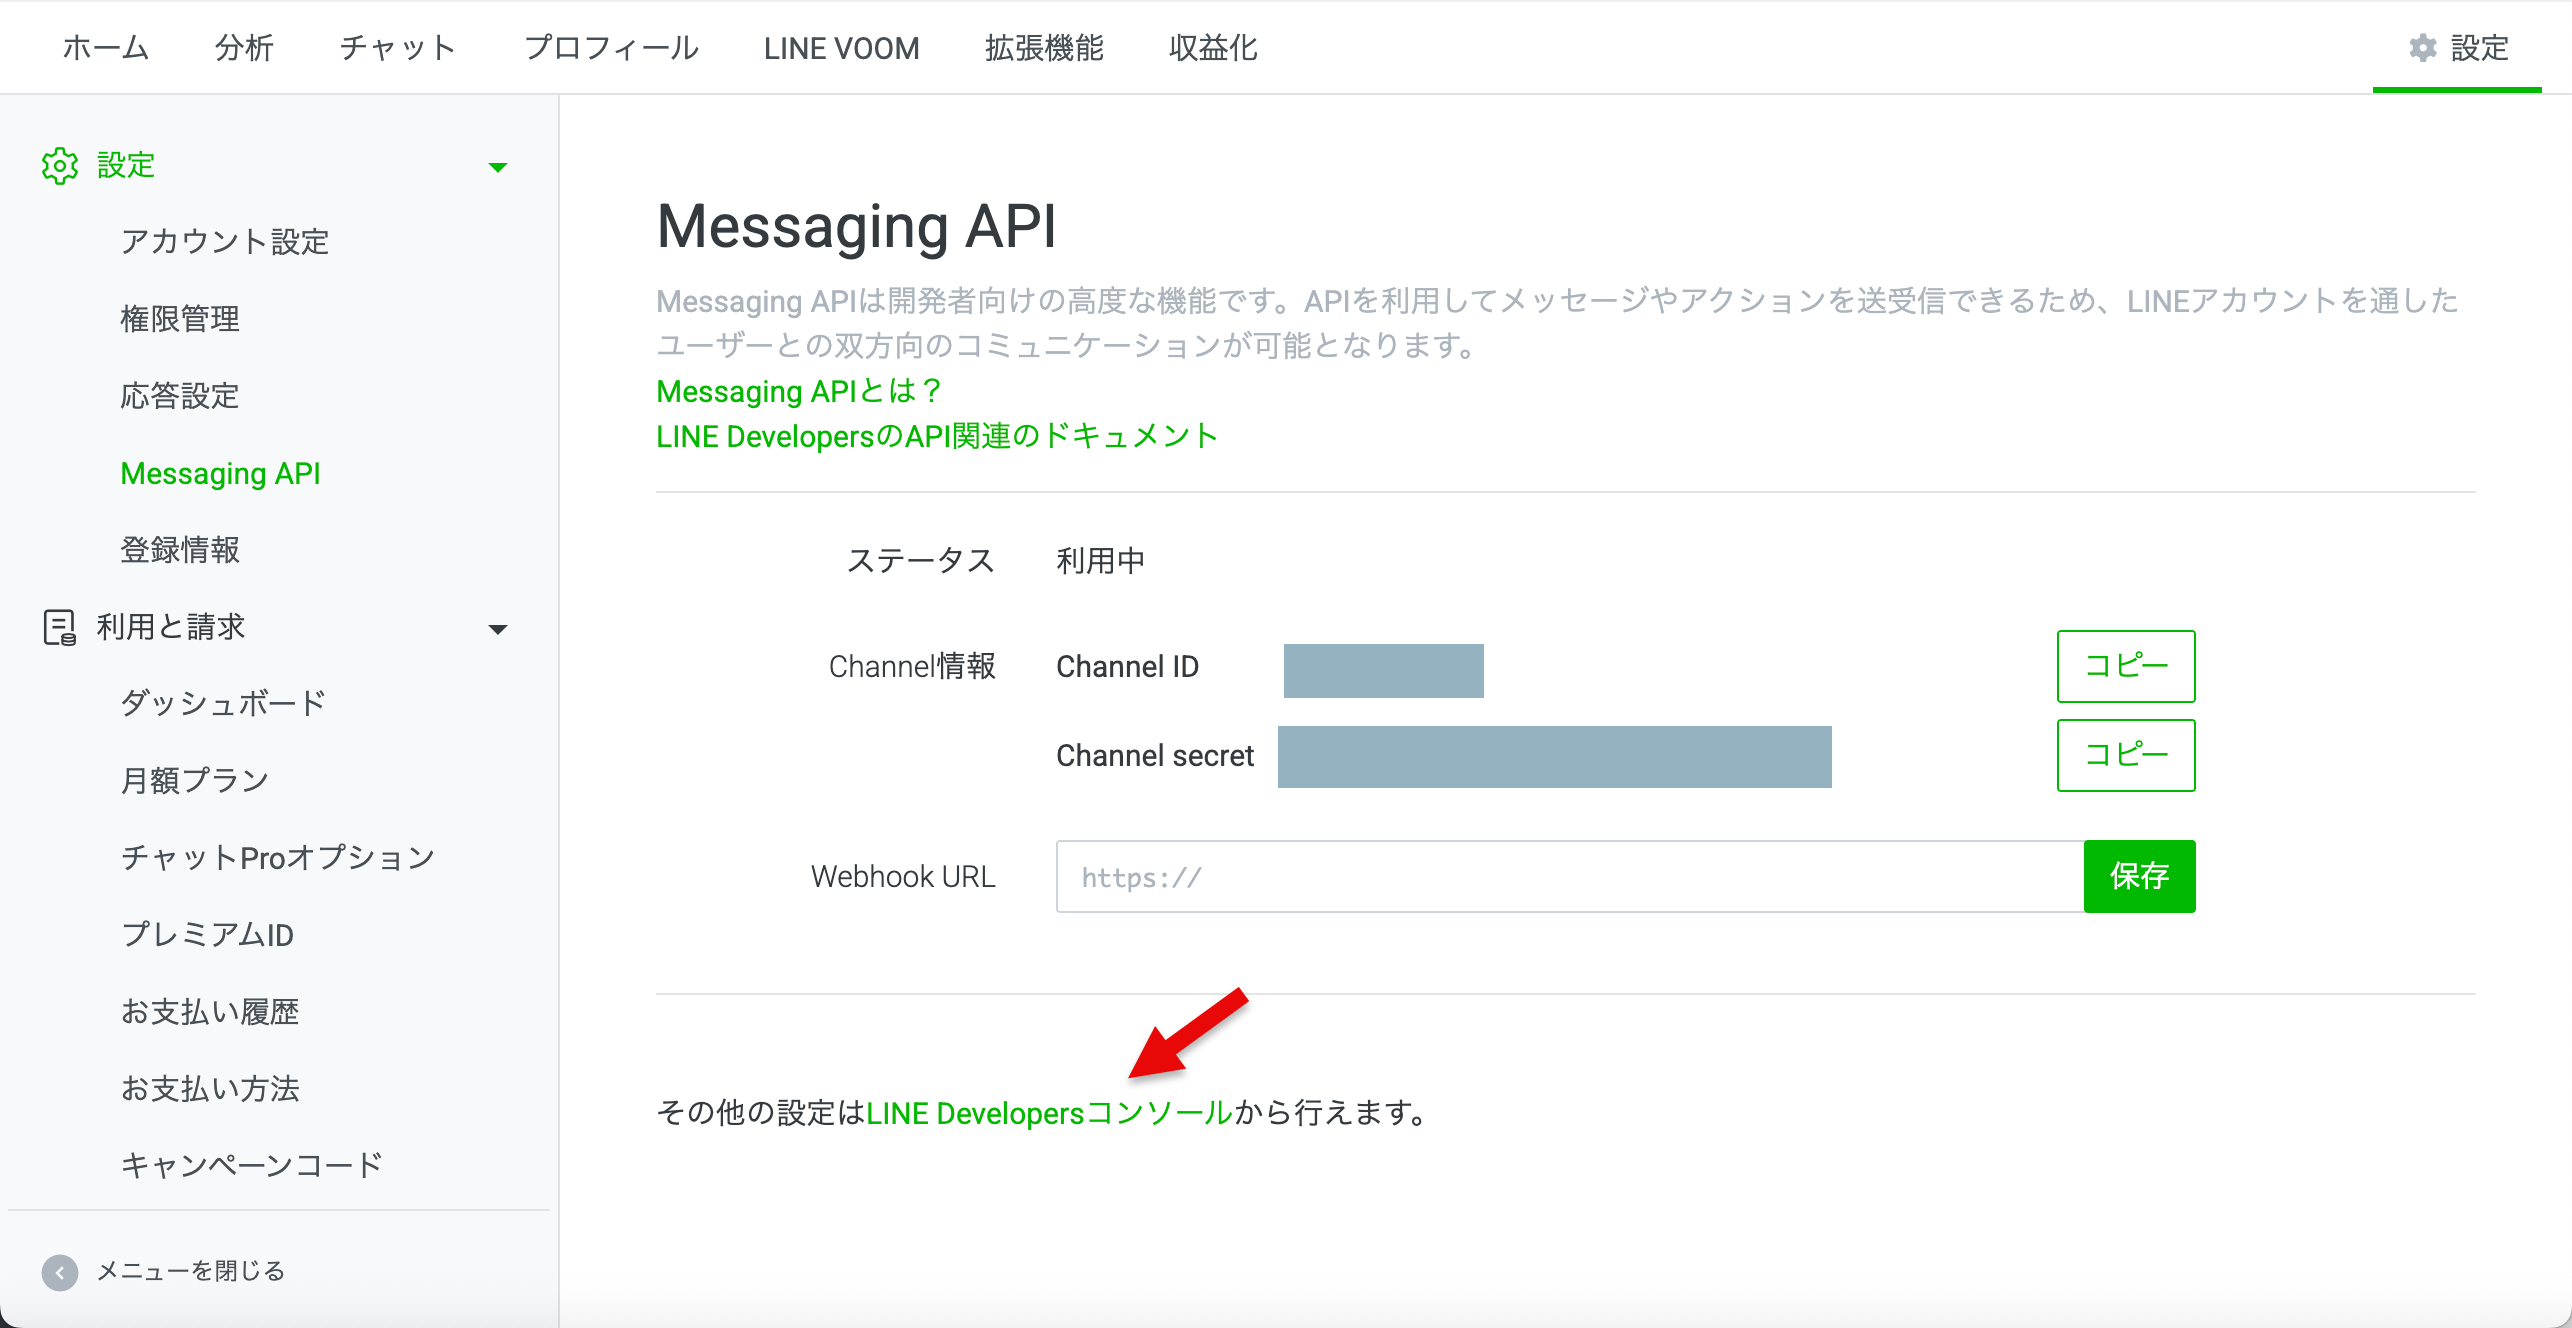Open 月額プラン in the sidebar
This screenshot has height=1328, width=2572.
click(195, 780)
